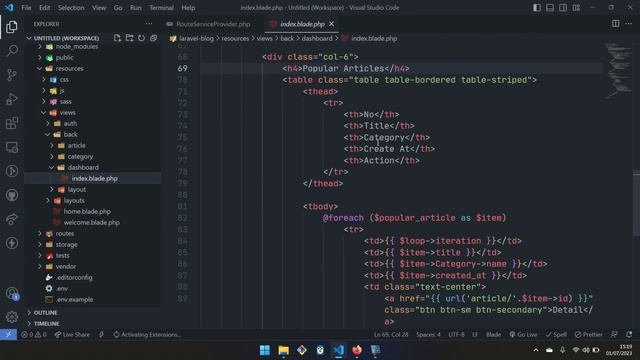Start Live Share from status bar
This screenshot has height=360, width=640.
click(x=72, y=334)
